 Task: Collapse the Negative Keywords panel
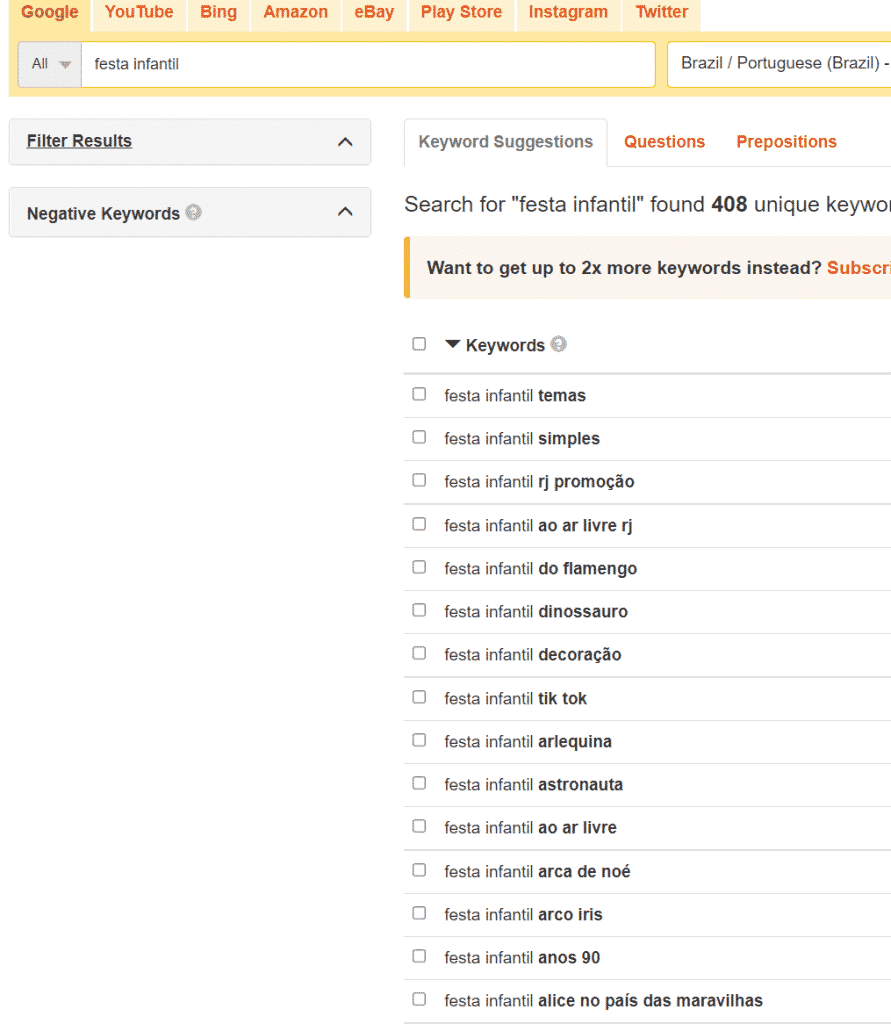[x=345, y=212]
